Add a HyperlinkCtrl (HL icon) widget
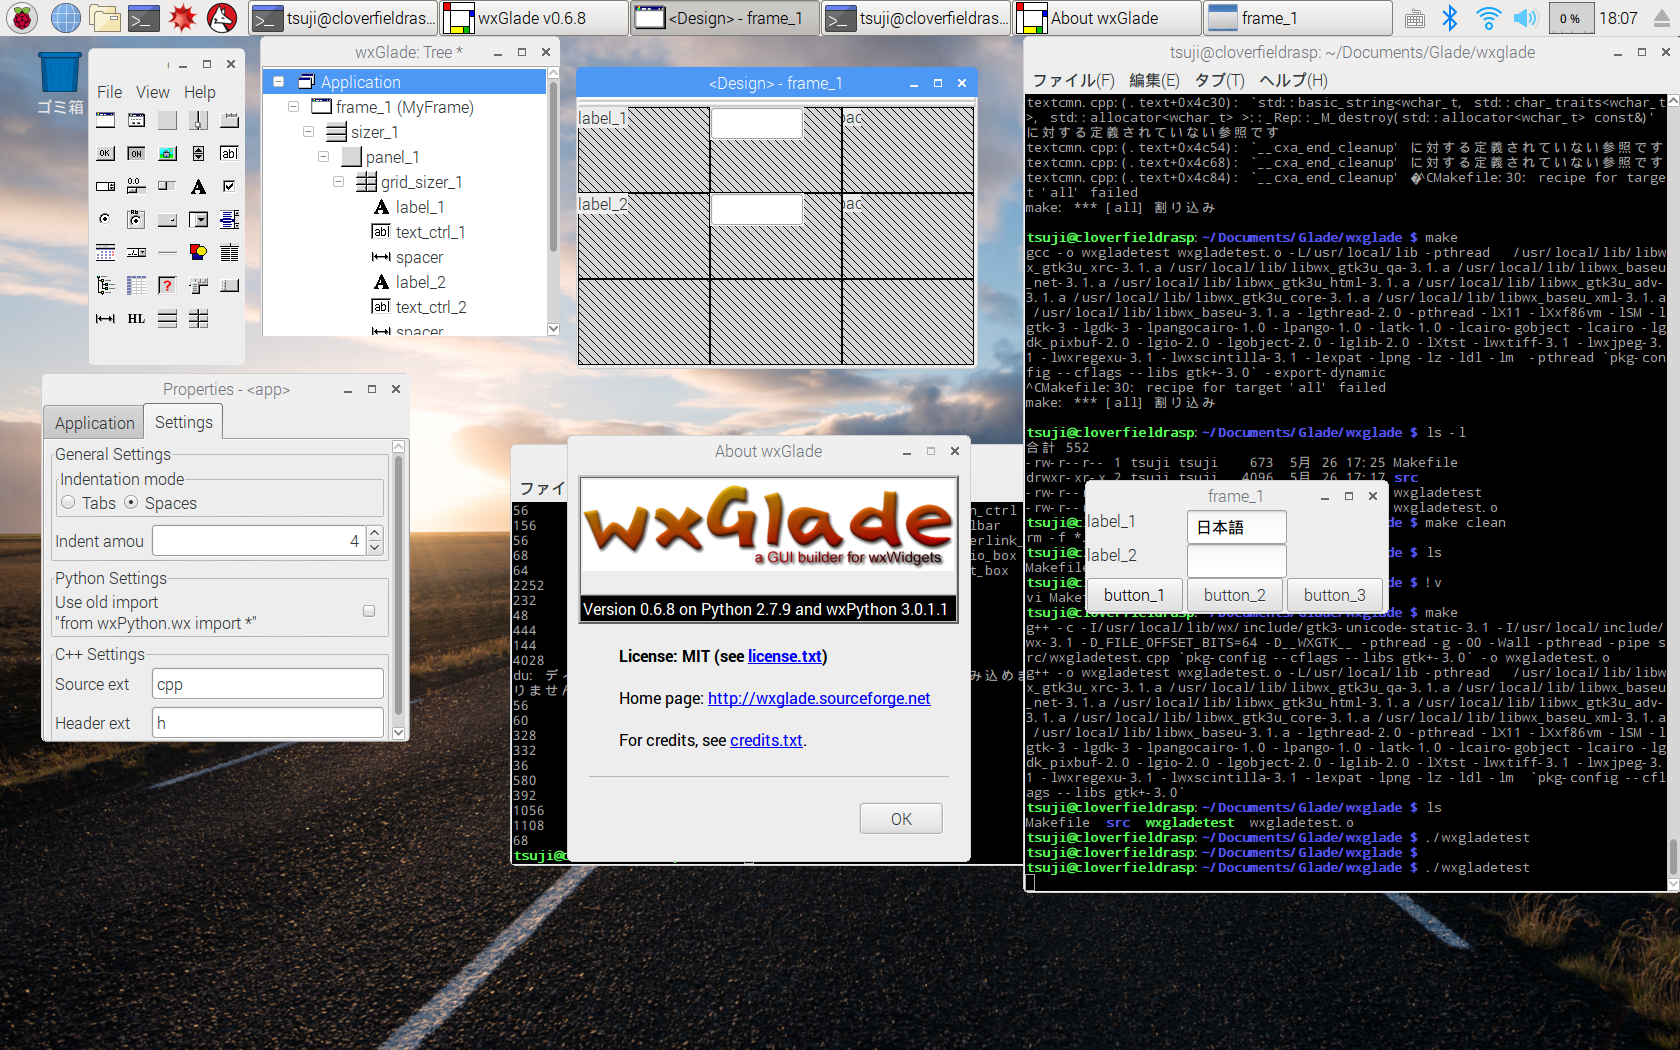The image size is (1680, 1050). tap(136, 319)
